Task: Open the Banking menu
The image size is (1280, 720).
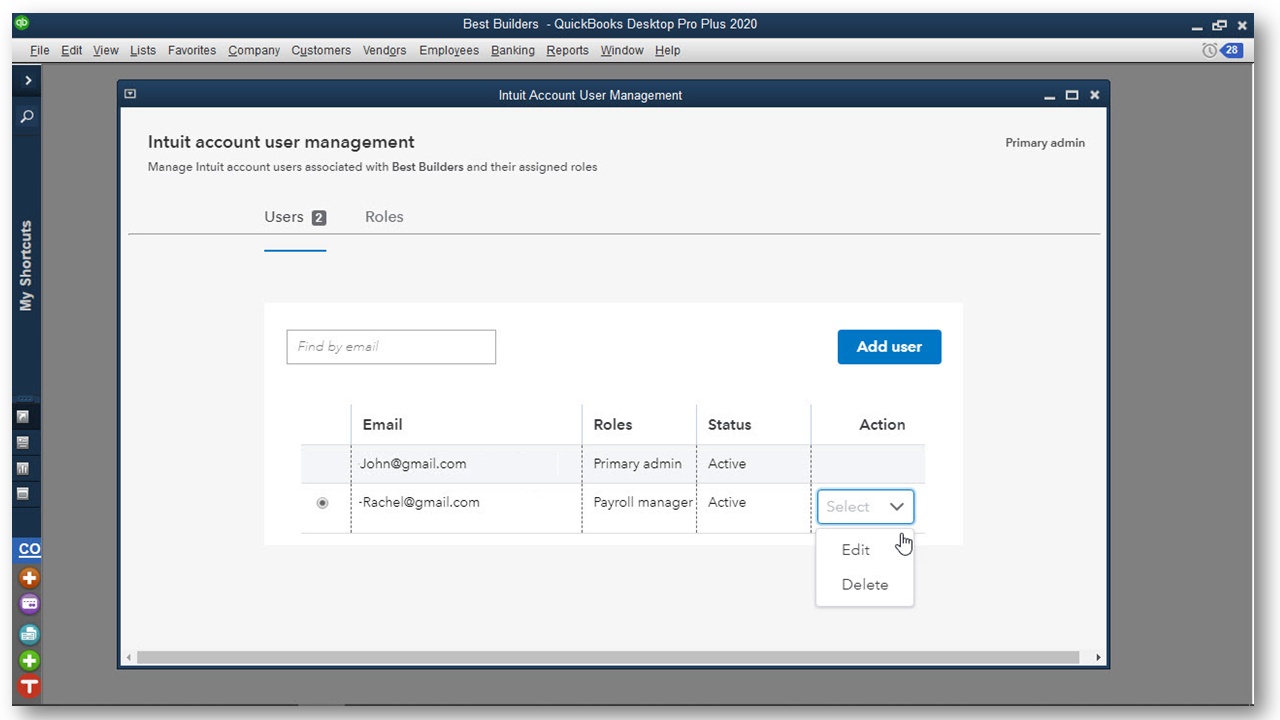Action: [x=513, y=50]
